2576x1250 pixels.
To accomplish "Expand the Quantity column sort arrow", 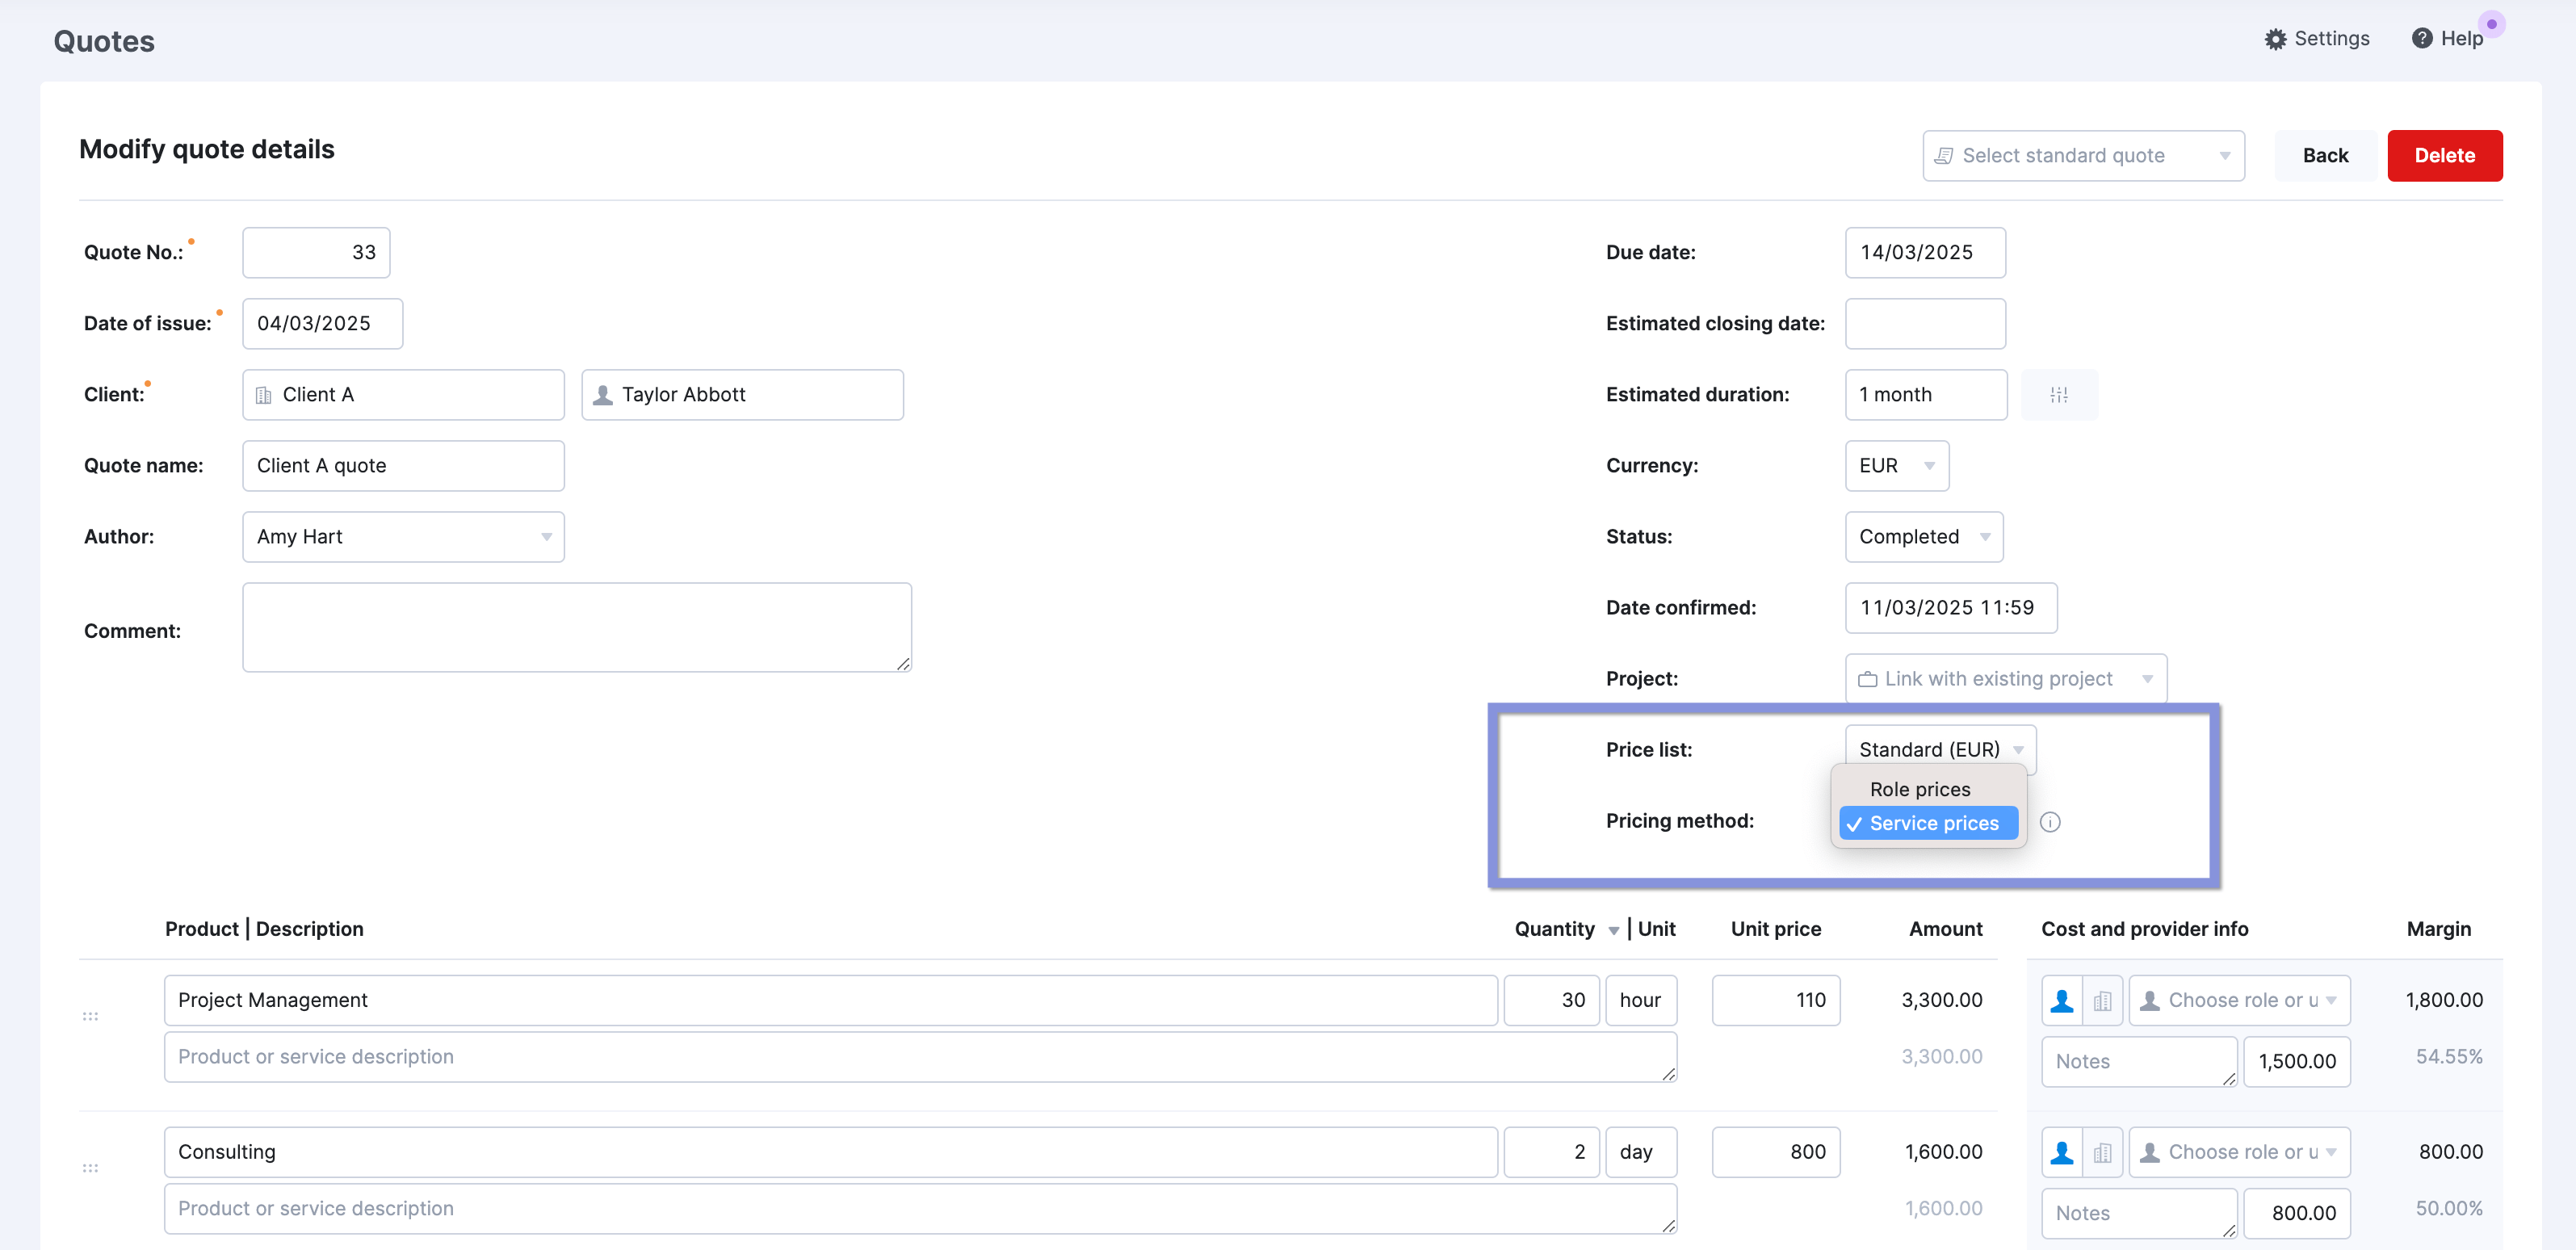I will tap(1613, 931).
